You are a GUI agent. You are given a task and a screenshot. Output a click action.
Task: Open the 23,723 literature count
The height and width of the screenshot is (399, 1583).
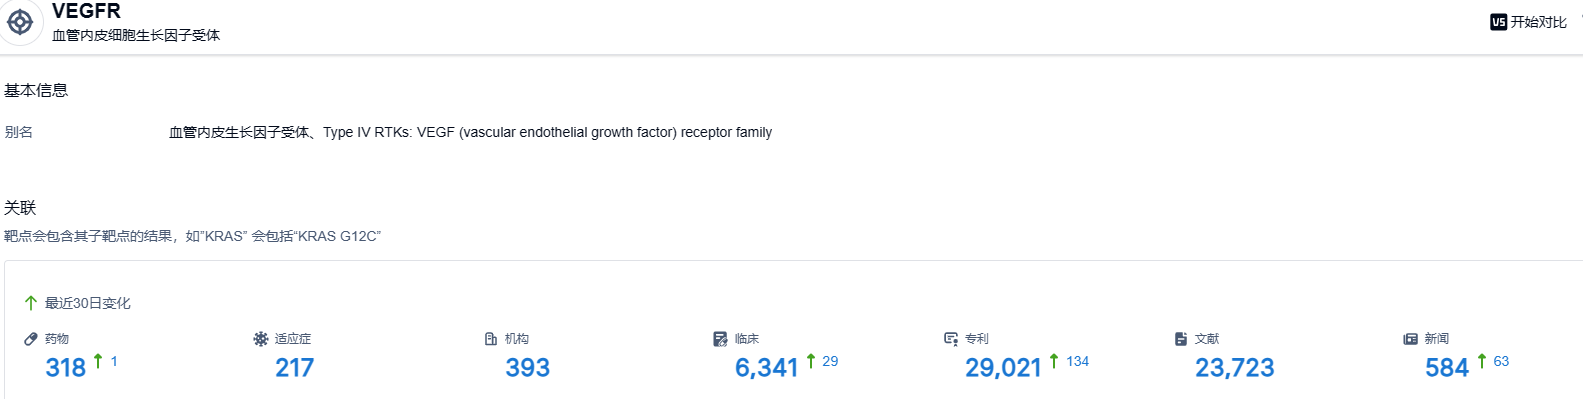click(1235, 368)
